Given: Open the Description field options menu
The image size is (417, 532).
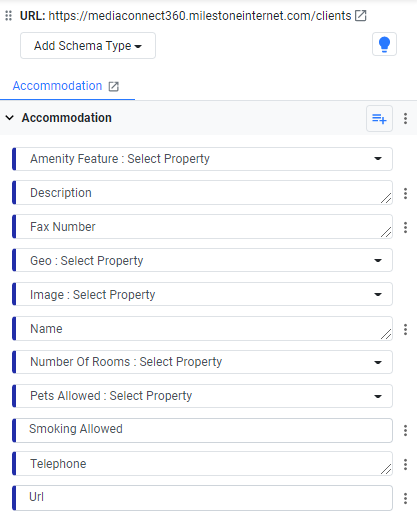Looking at the screenshot, I should [405, 193].
